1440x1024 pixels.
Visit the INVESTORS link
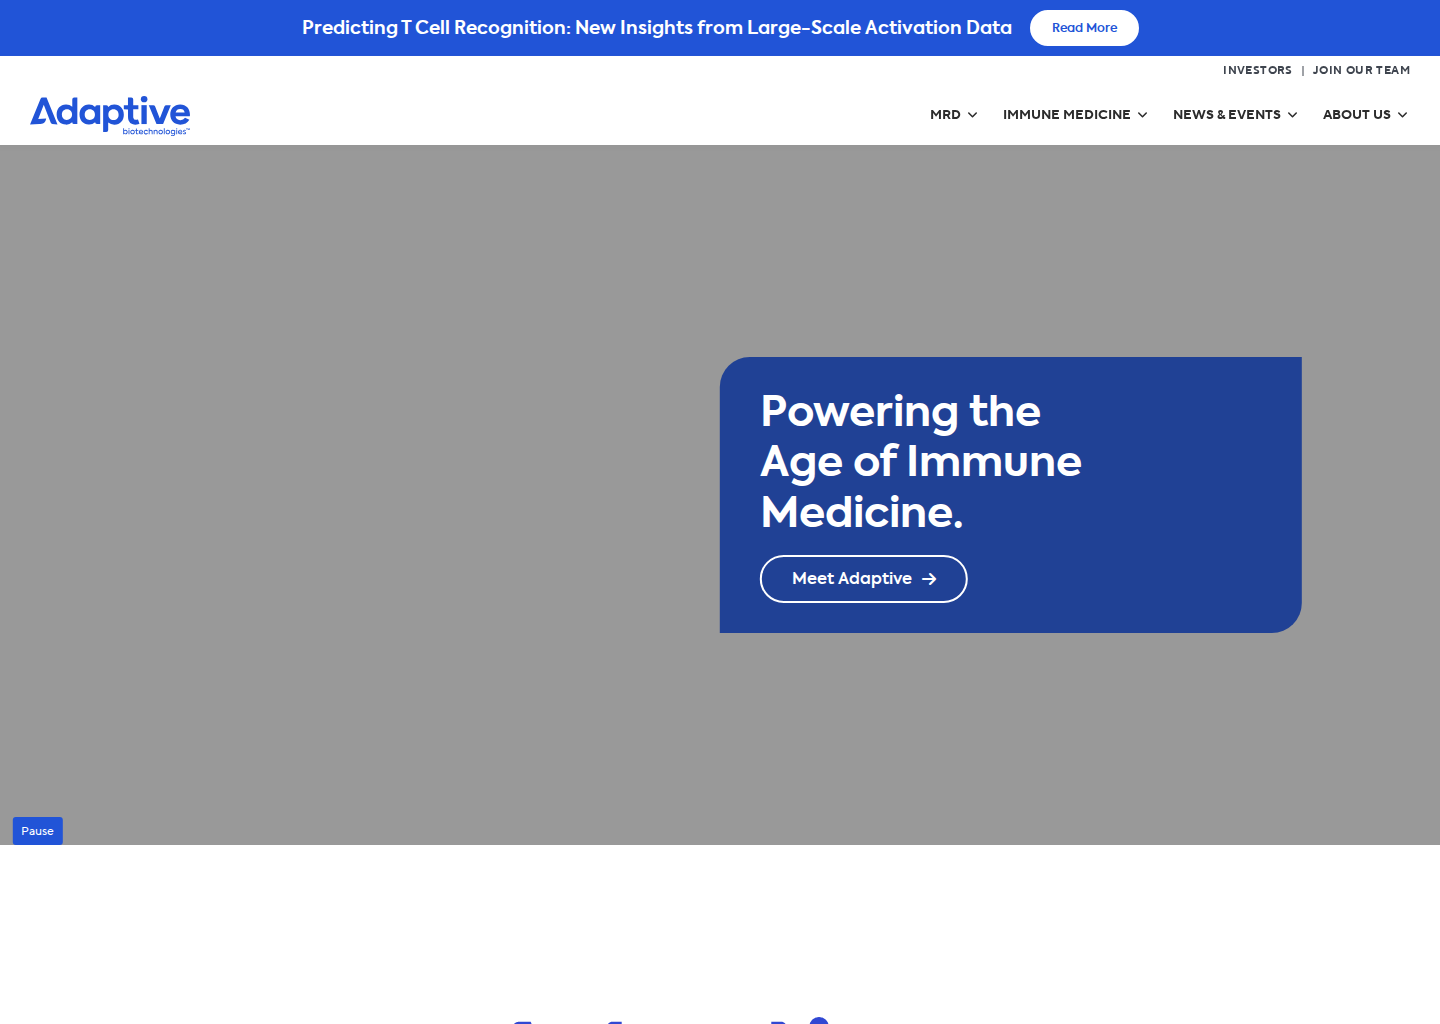1257,70
